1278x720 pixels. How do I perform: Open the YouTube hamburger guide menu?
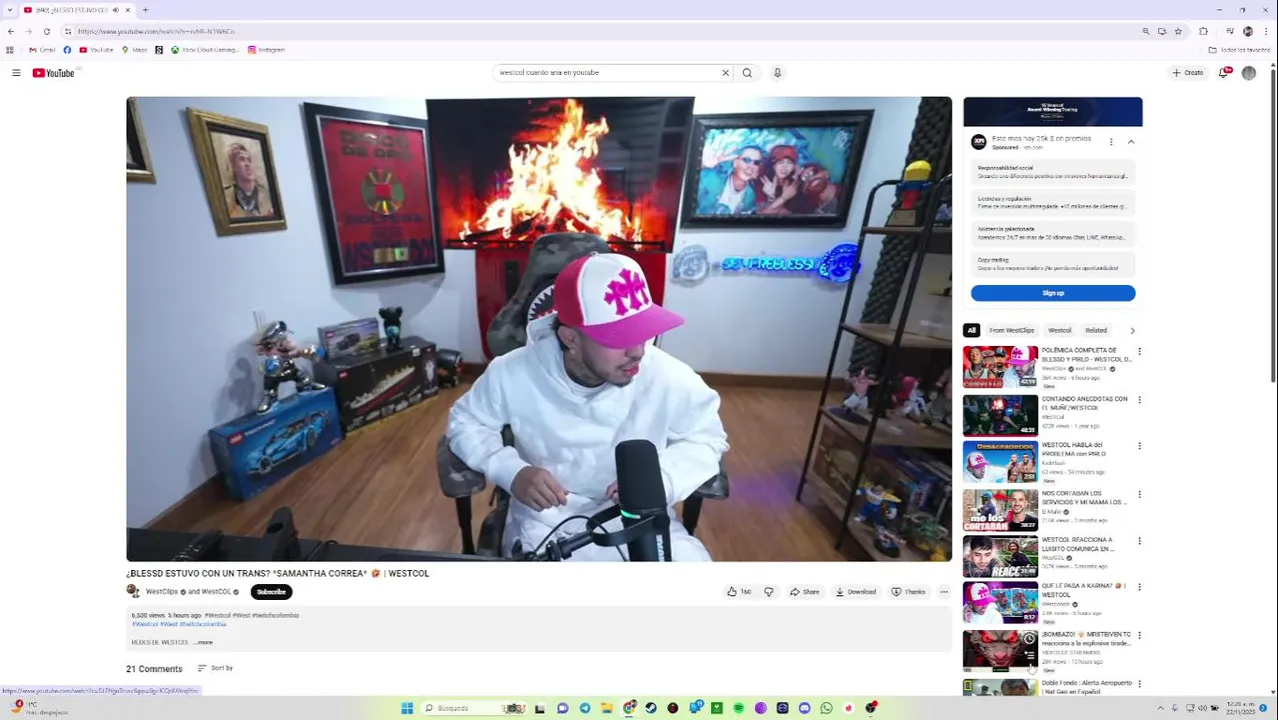pyautogui.click(x=16, y=73)
